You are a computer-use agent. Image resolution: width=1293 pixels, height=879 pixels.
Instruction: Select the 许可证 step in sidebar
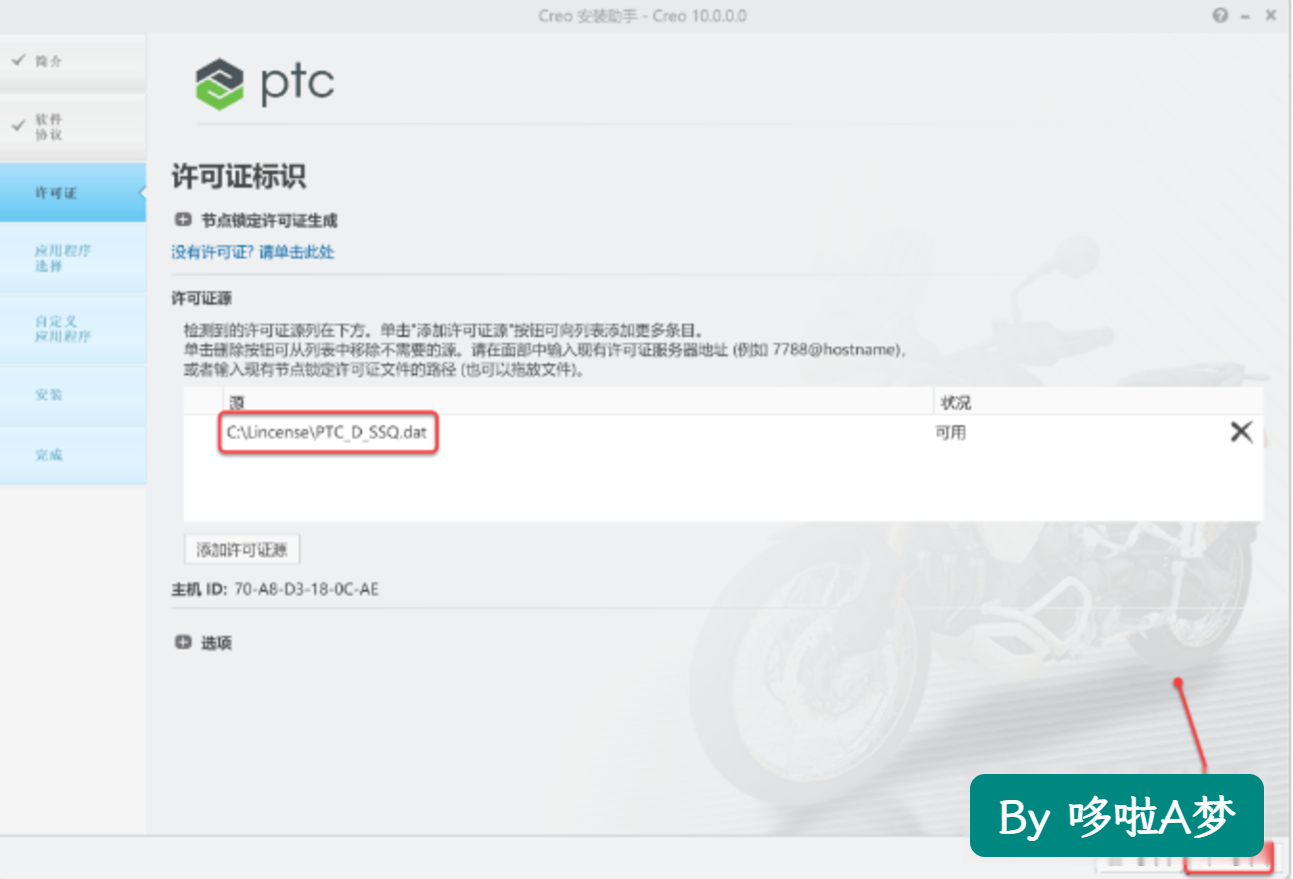73,192
